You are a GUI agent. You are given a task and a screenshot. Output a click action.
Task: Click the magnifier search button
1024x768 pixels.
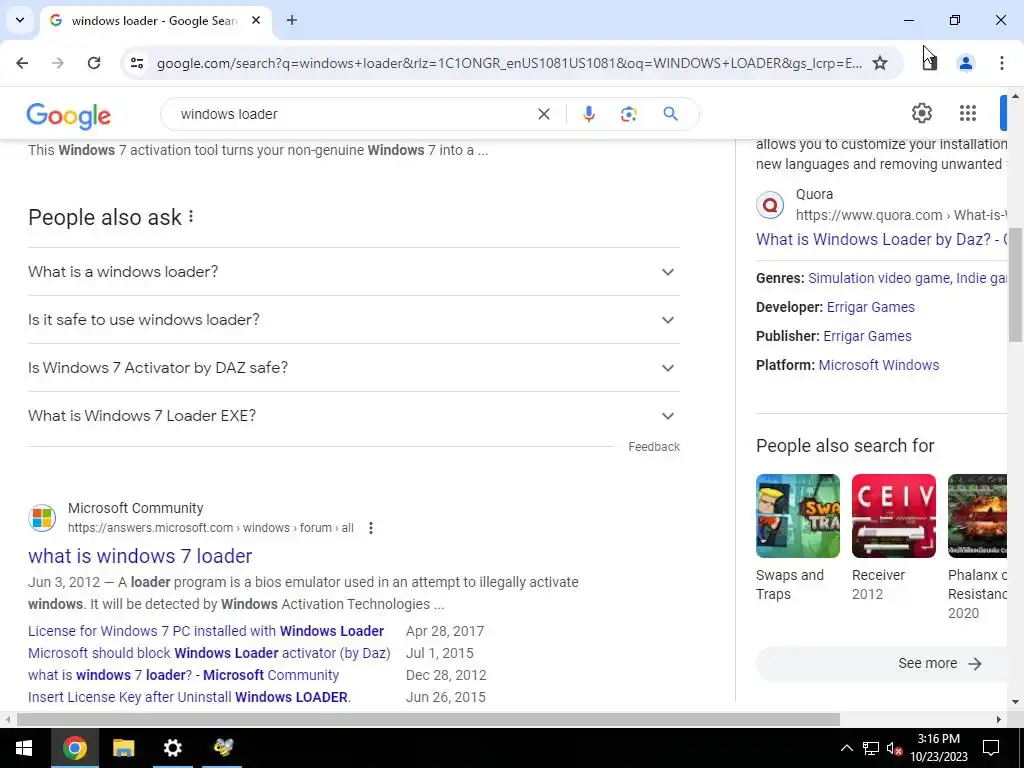tap(670, 114)
